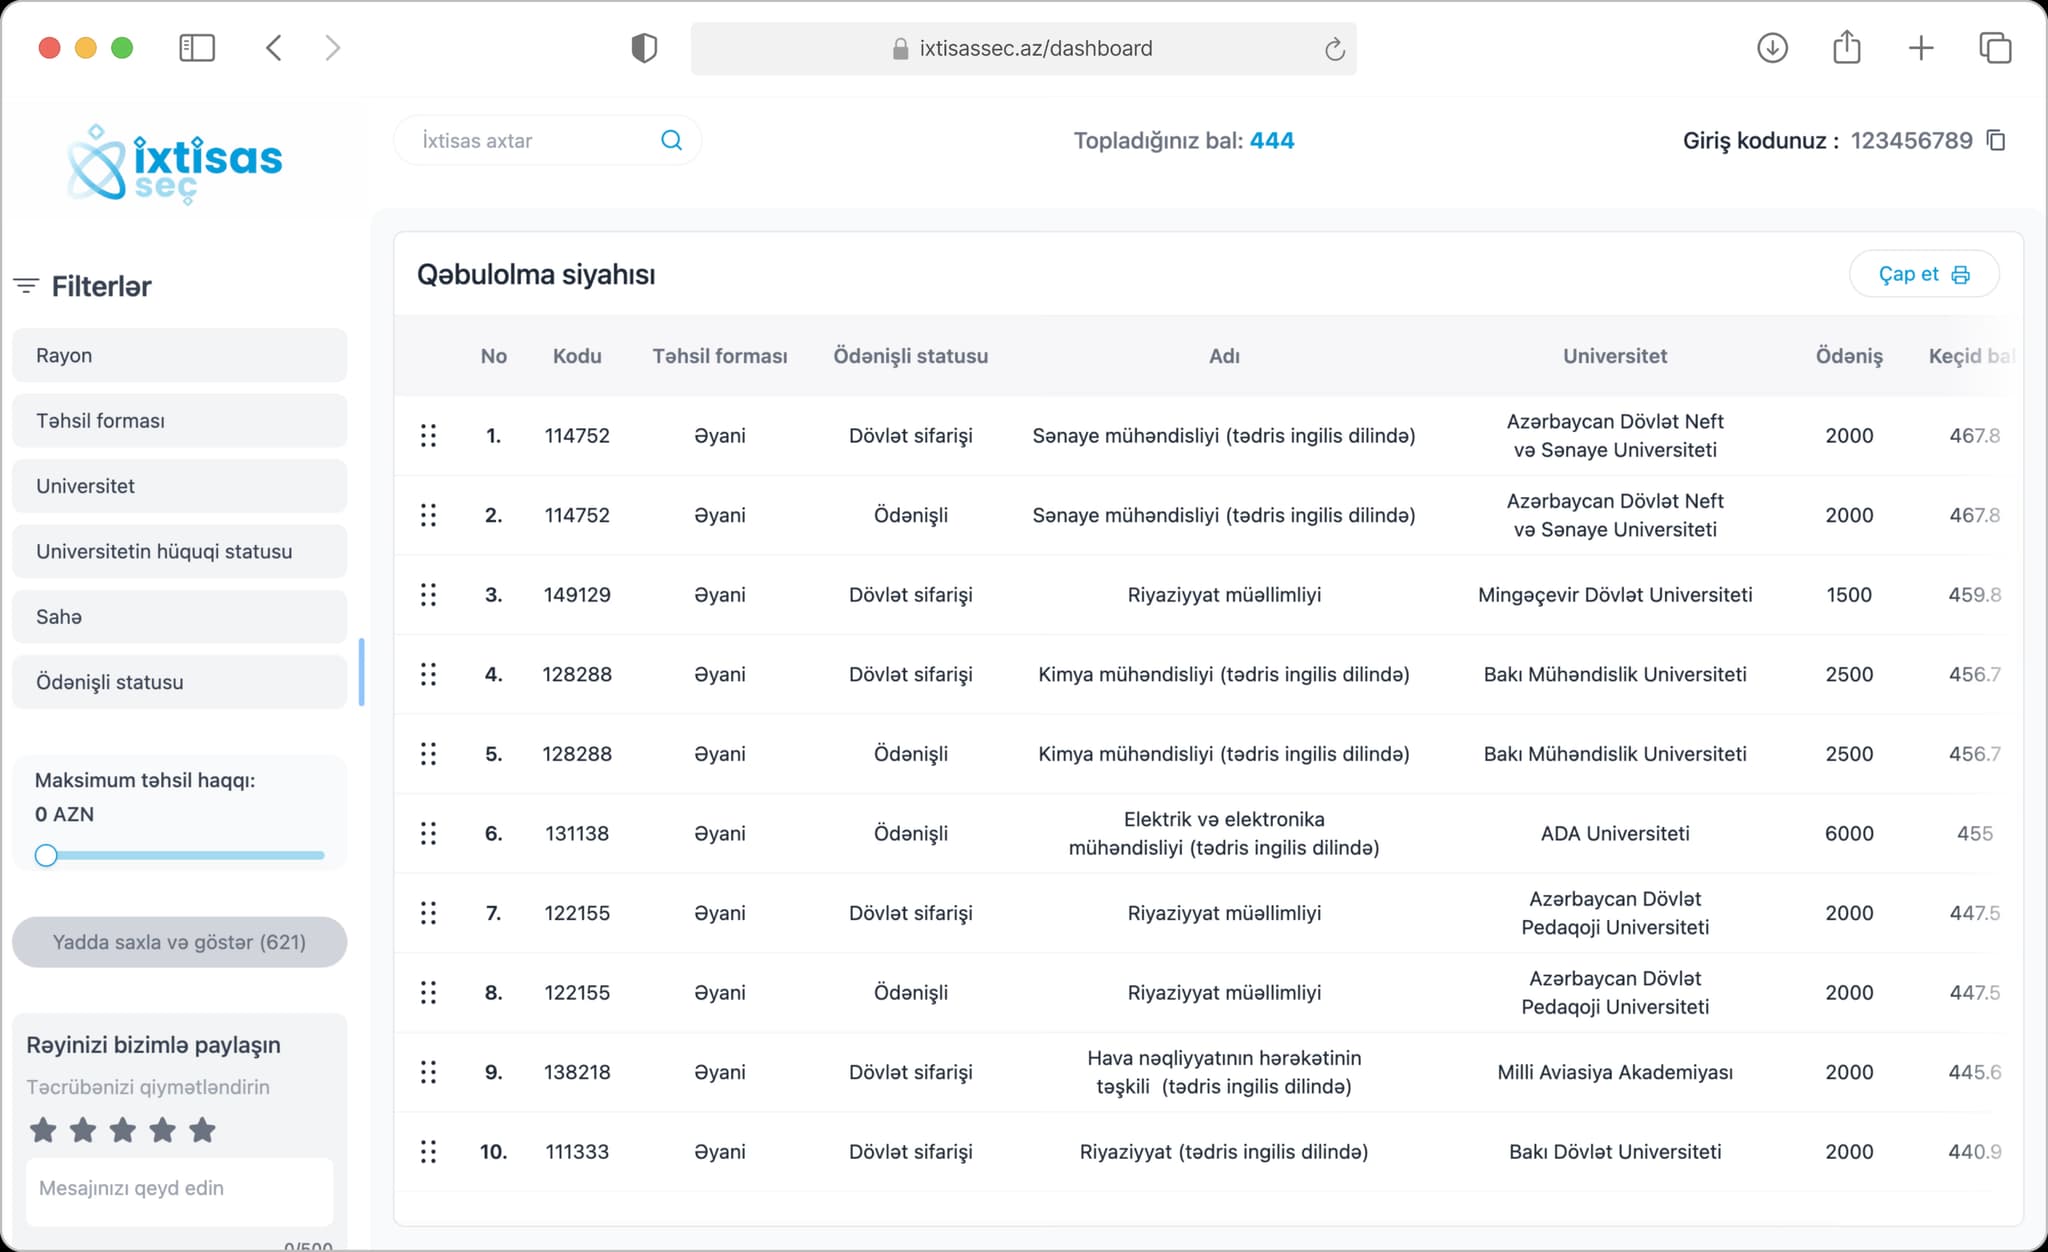Image resolution: width=2048 pixels, height=1252 pixels.
Task: Click drag handle for row 9
Action: point(428,1072)
